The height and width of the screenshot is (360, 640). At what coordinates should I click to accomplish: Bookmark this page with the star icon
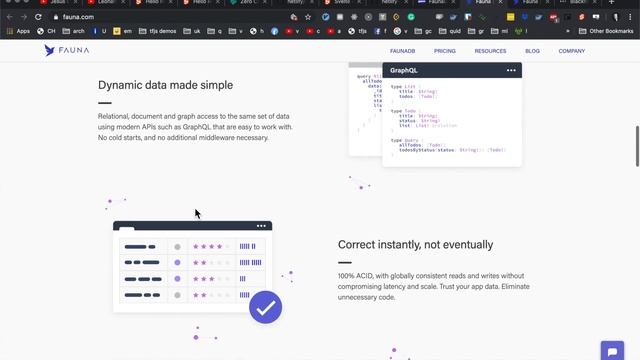308,17
